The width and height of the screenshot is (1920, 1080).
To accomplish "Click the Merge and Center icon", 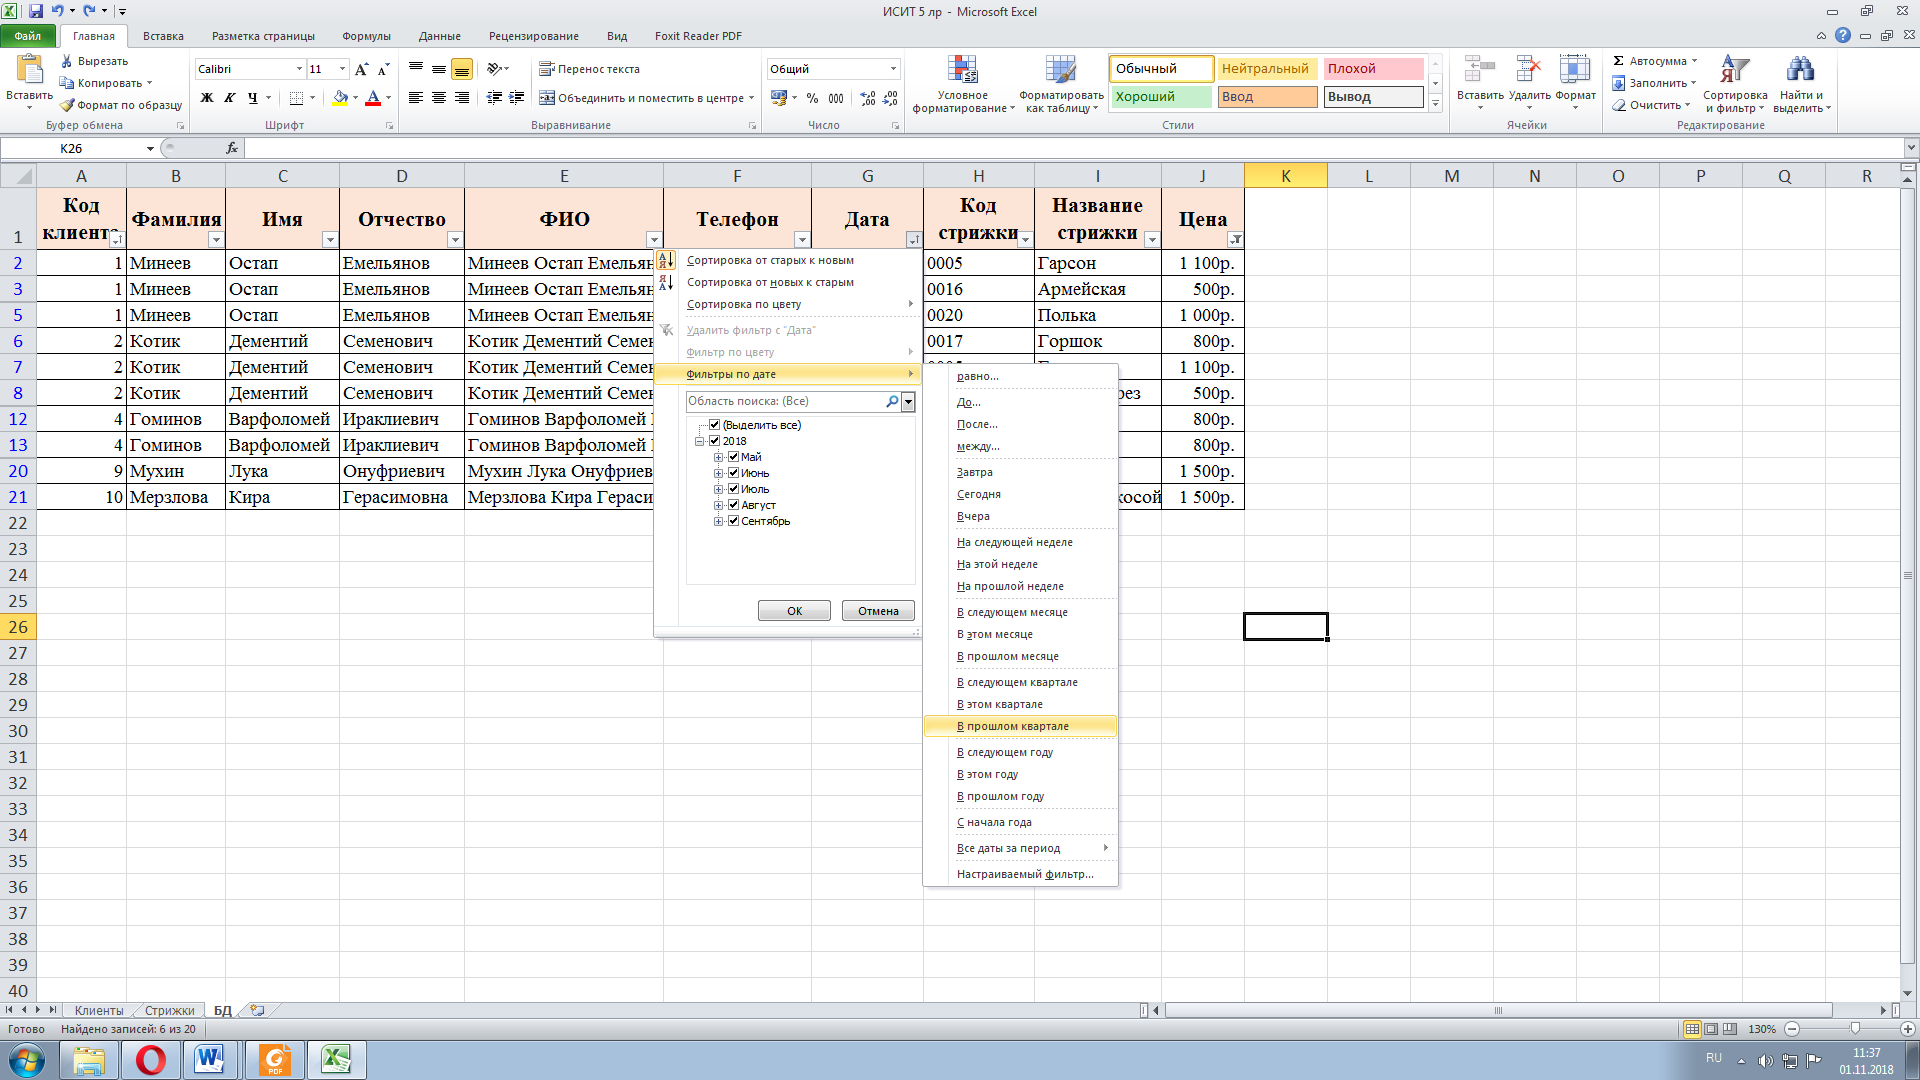I will click(547, 98).
